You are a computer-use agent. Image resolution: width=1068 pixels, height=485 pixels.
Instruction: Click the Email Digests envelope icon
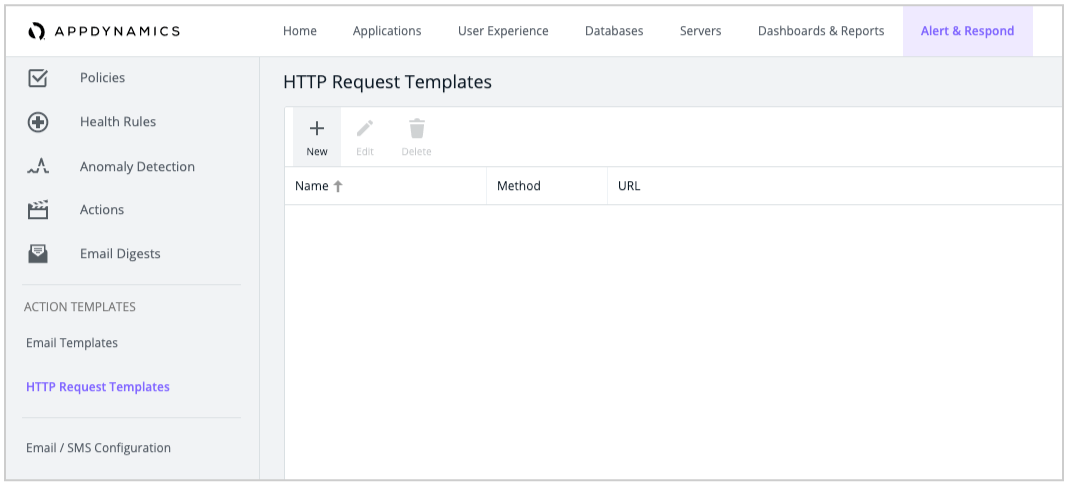(x=37, y=254)
